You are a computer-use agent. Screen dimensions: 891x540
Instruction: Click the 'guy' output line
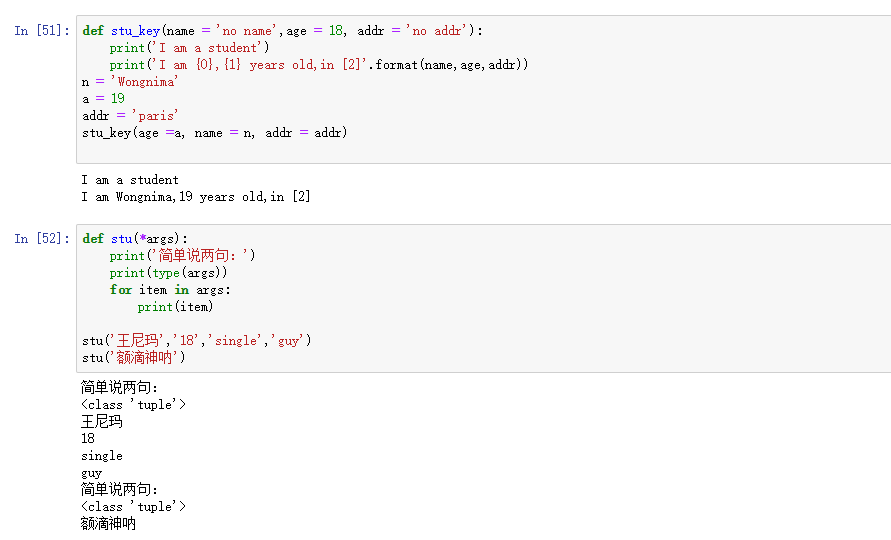coord(92,473)
